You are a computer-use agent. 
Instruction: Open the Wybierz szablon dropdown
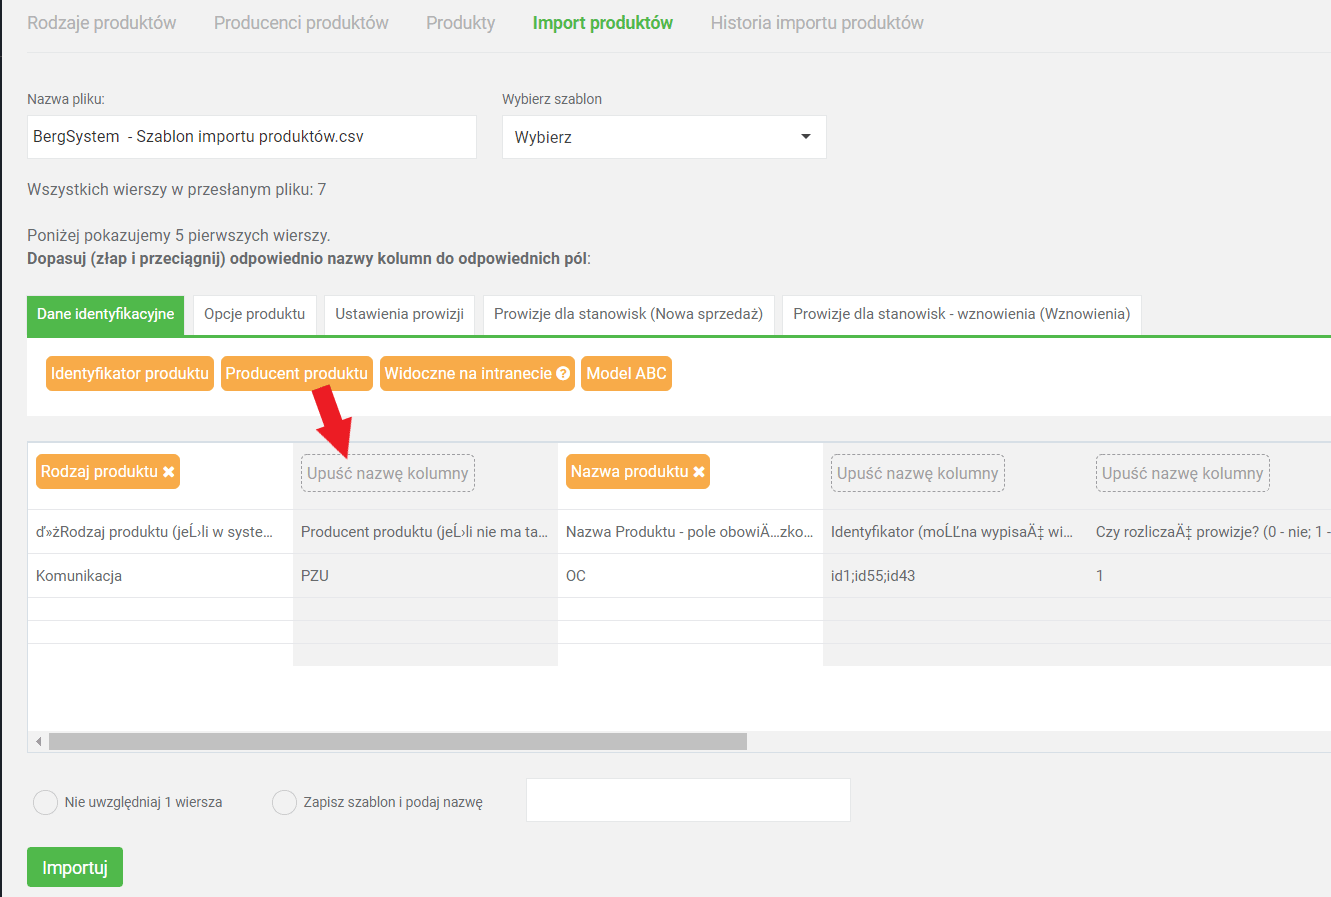[x=663, y=137]
